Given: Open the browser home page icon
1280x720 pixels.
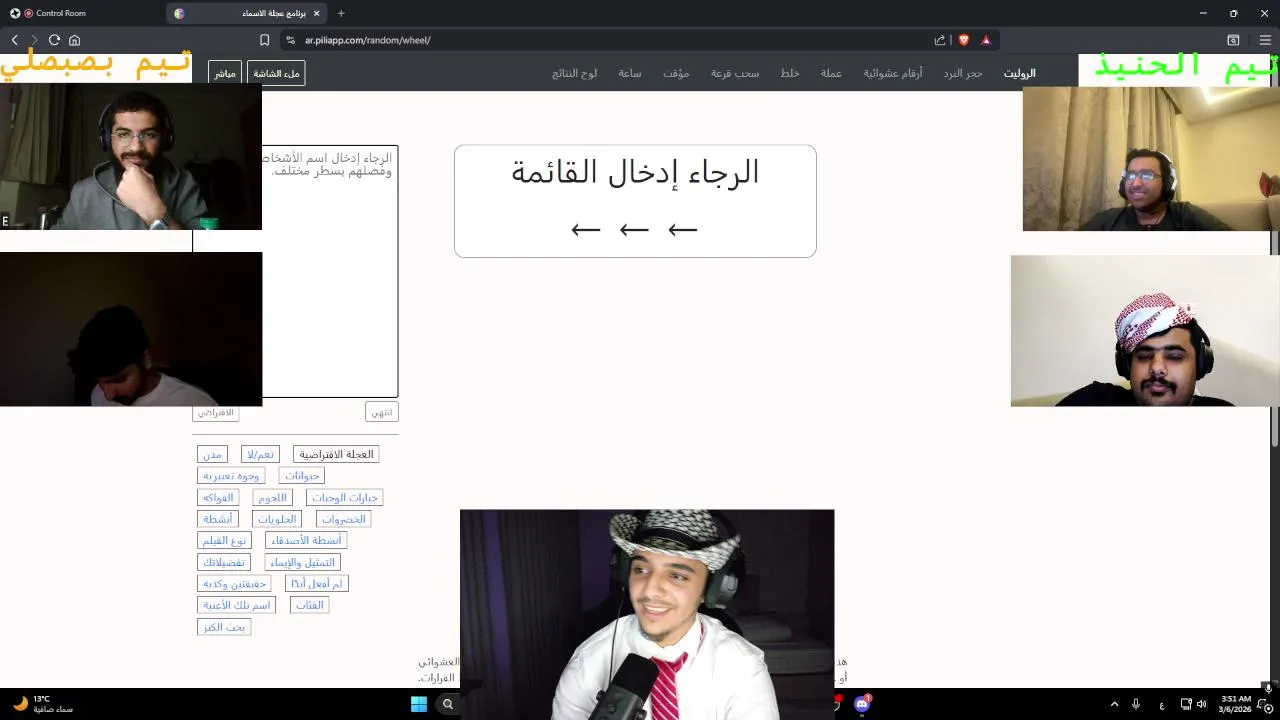Looking at the screenshot, I should pyautogui.click(x=74, y=40).
